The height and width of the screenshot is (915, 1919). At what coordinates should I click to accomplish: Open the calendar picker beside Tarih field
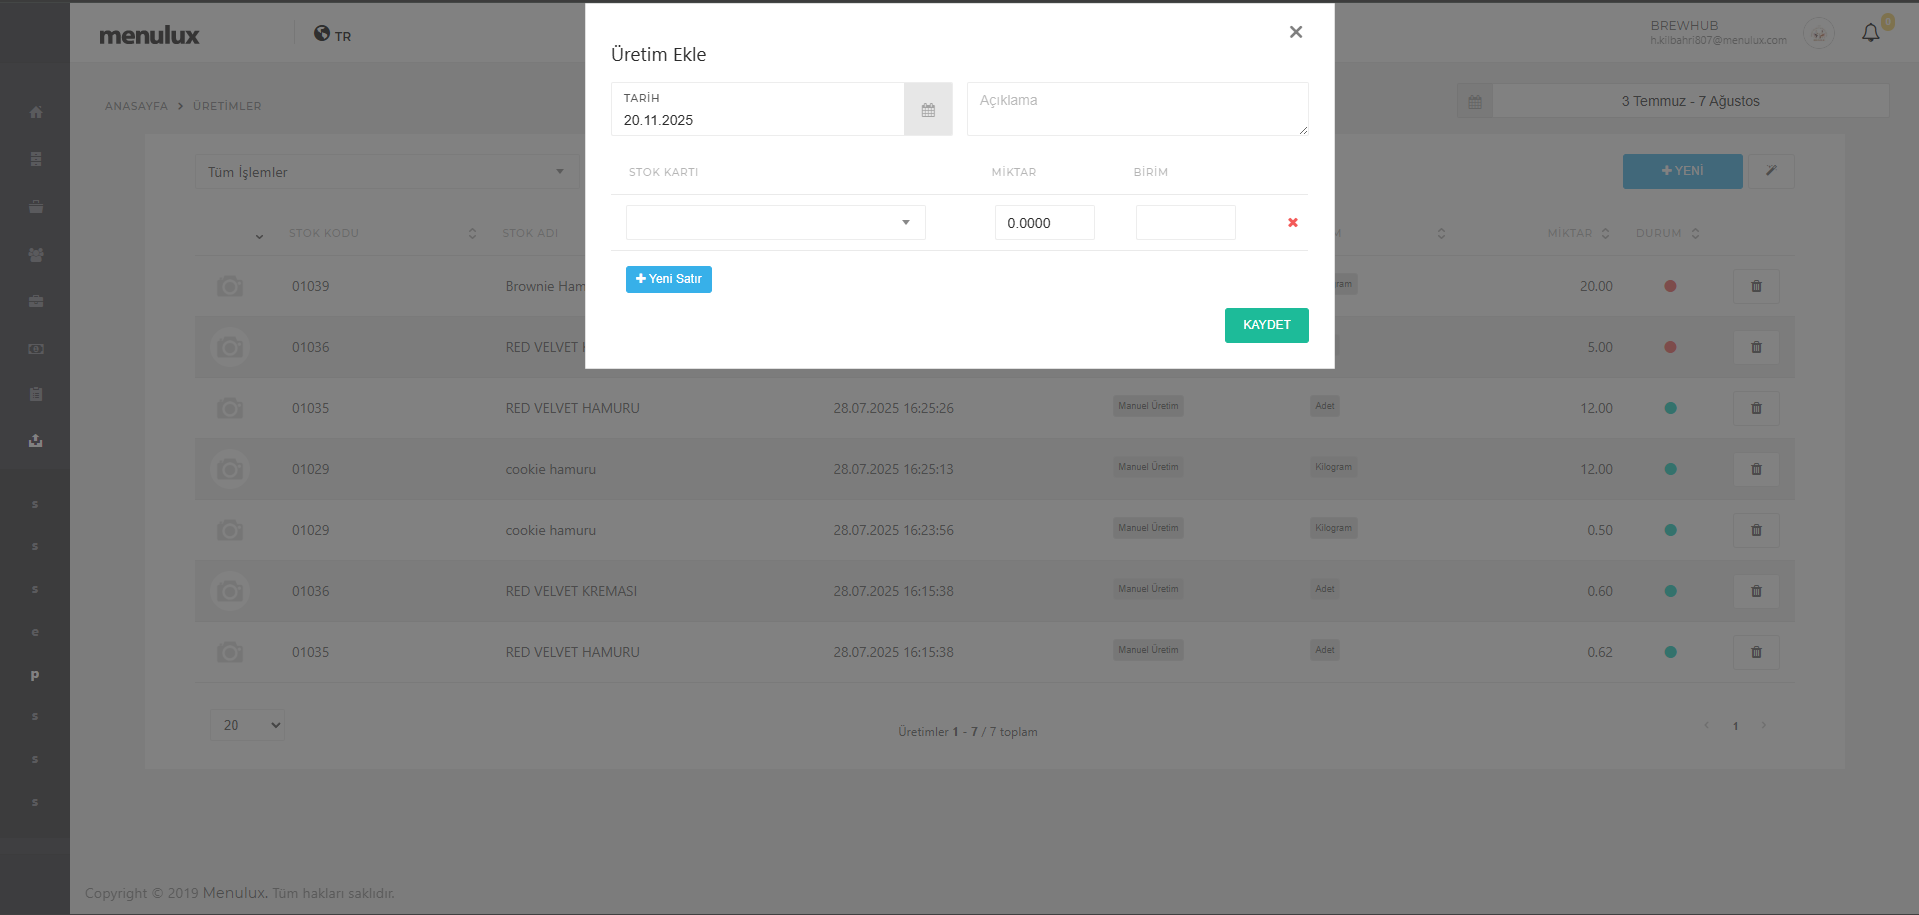point(928,110)
